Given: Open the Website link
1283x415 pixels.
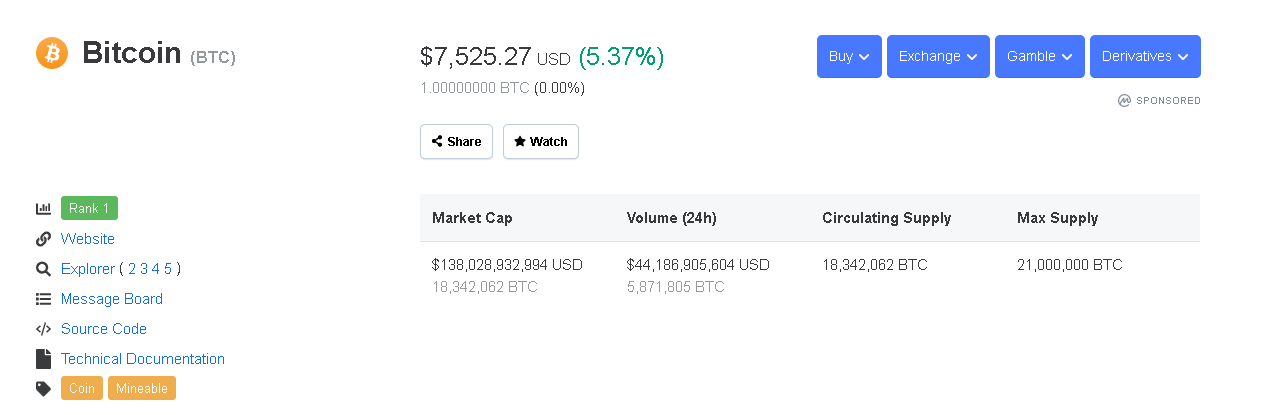Looking at the screenshot, I should tap(88, 239).
